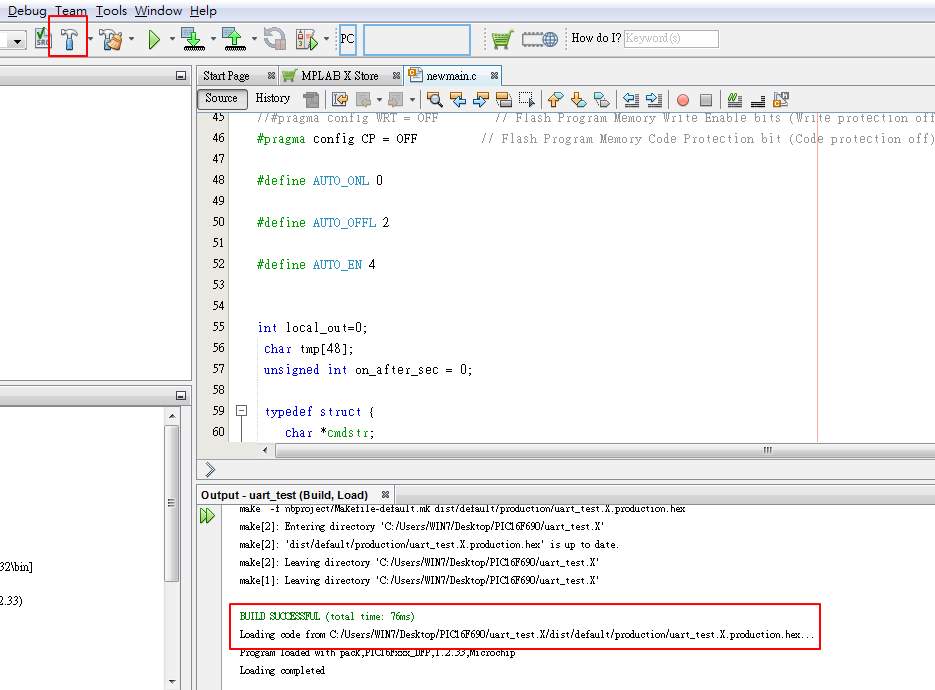
Task: Click editor horizontal scrollbar left arrow
Action: pyautogui.click(x=265, y=450)
